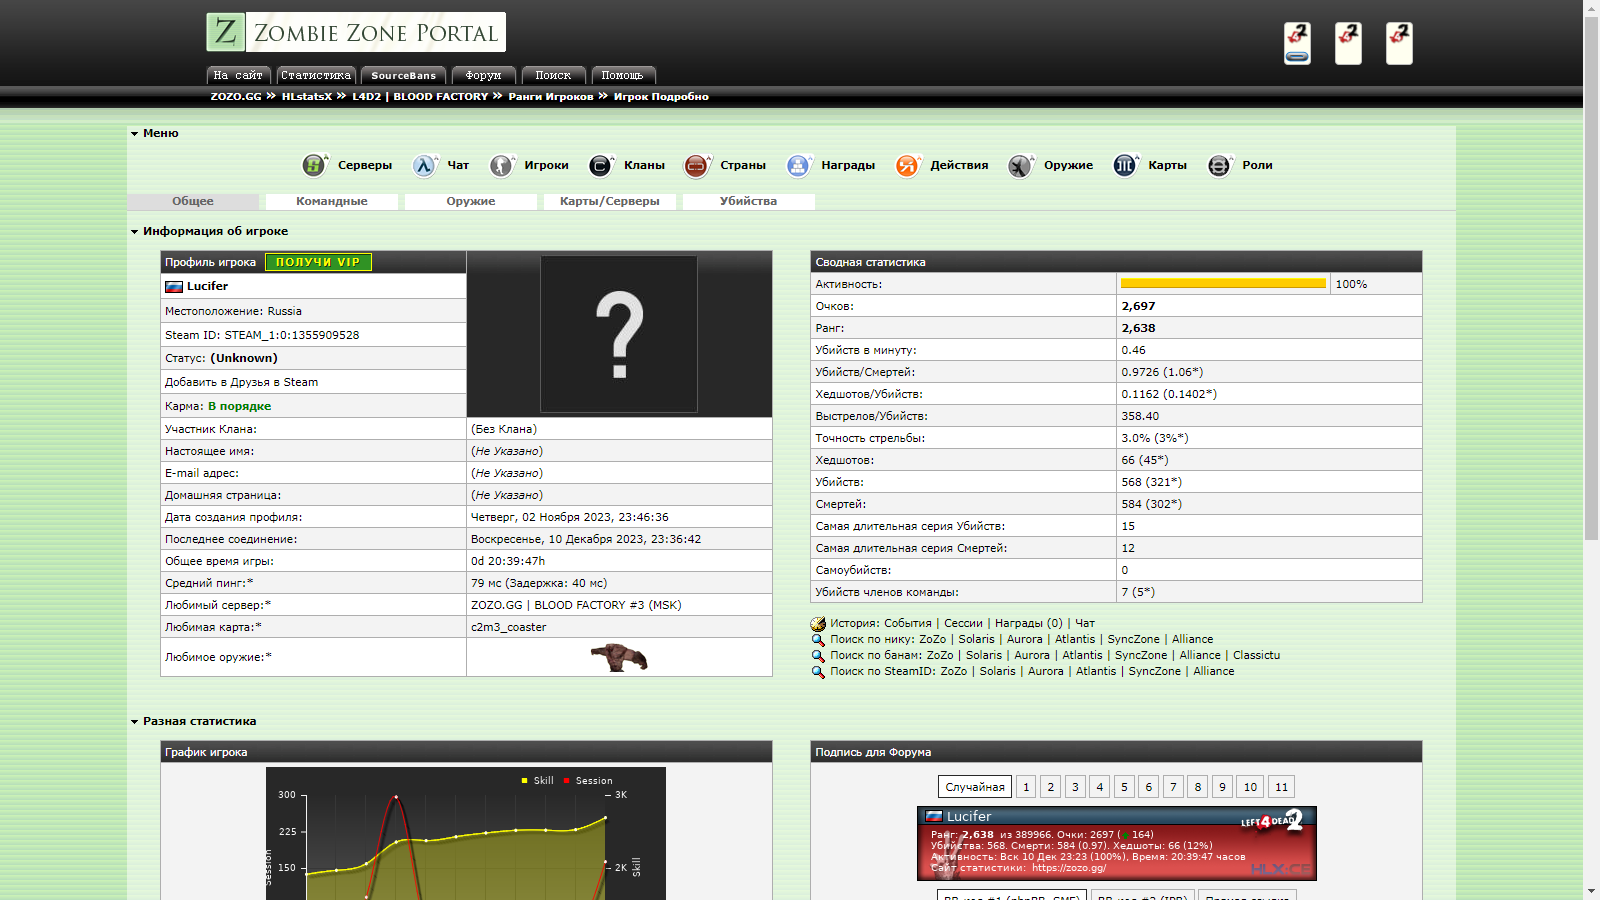This screenshot has height=900, width=1600.
Task: Collapse the Информация об игроке section
Action: [134, 232]
